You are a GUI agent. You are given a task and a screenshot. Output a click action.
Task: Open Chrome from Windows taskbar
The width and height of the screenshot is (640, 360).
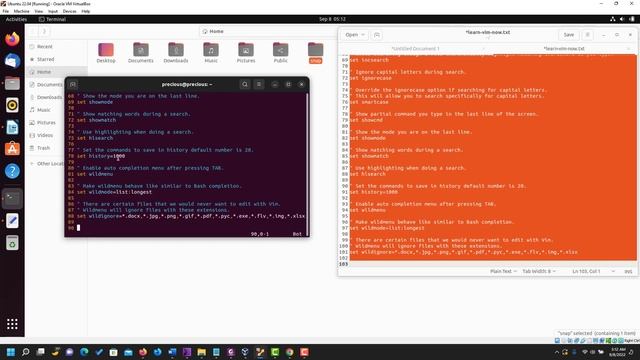[x=289, y=352]
